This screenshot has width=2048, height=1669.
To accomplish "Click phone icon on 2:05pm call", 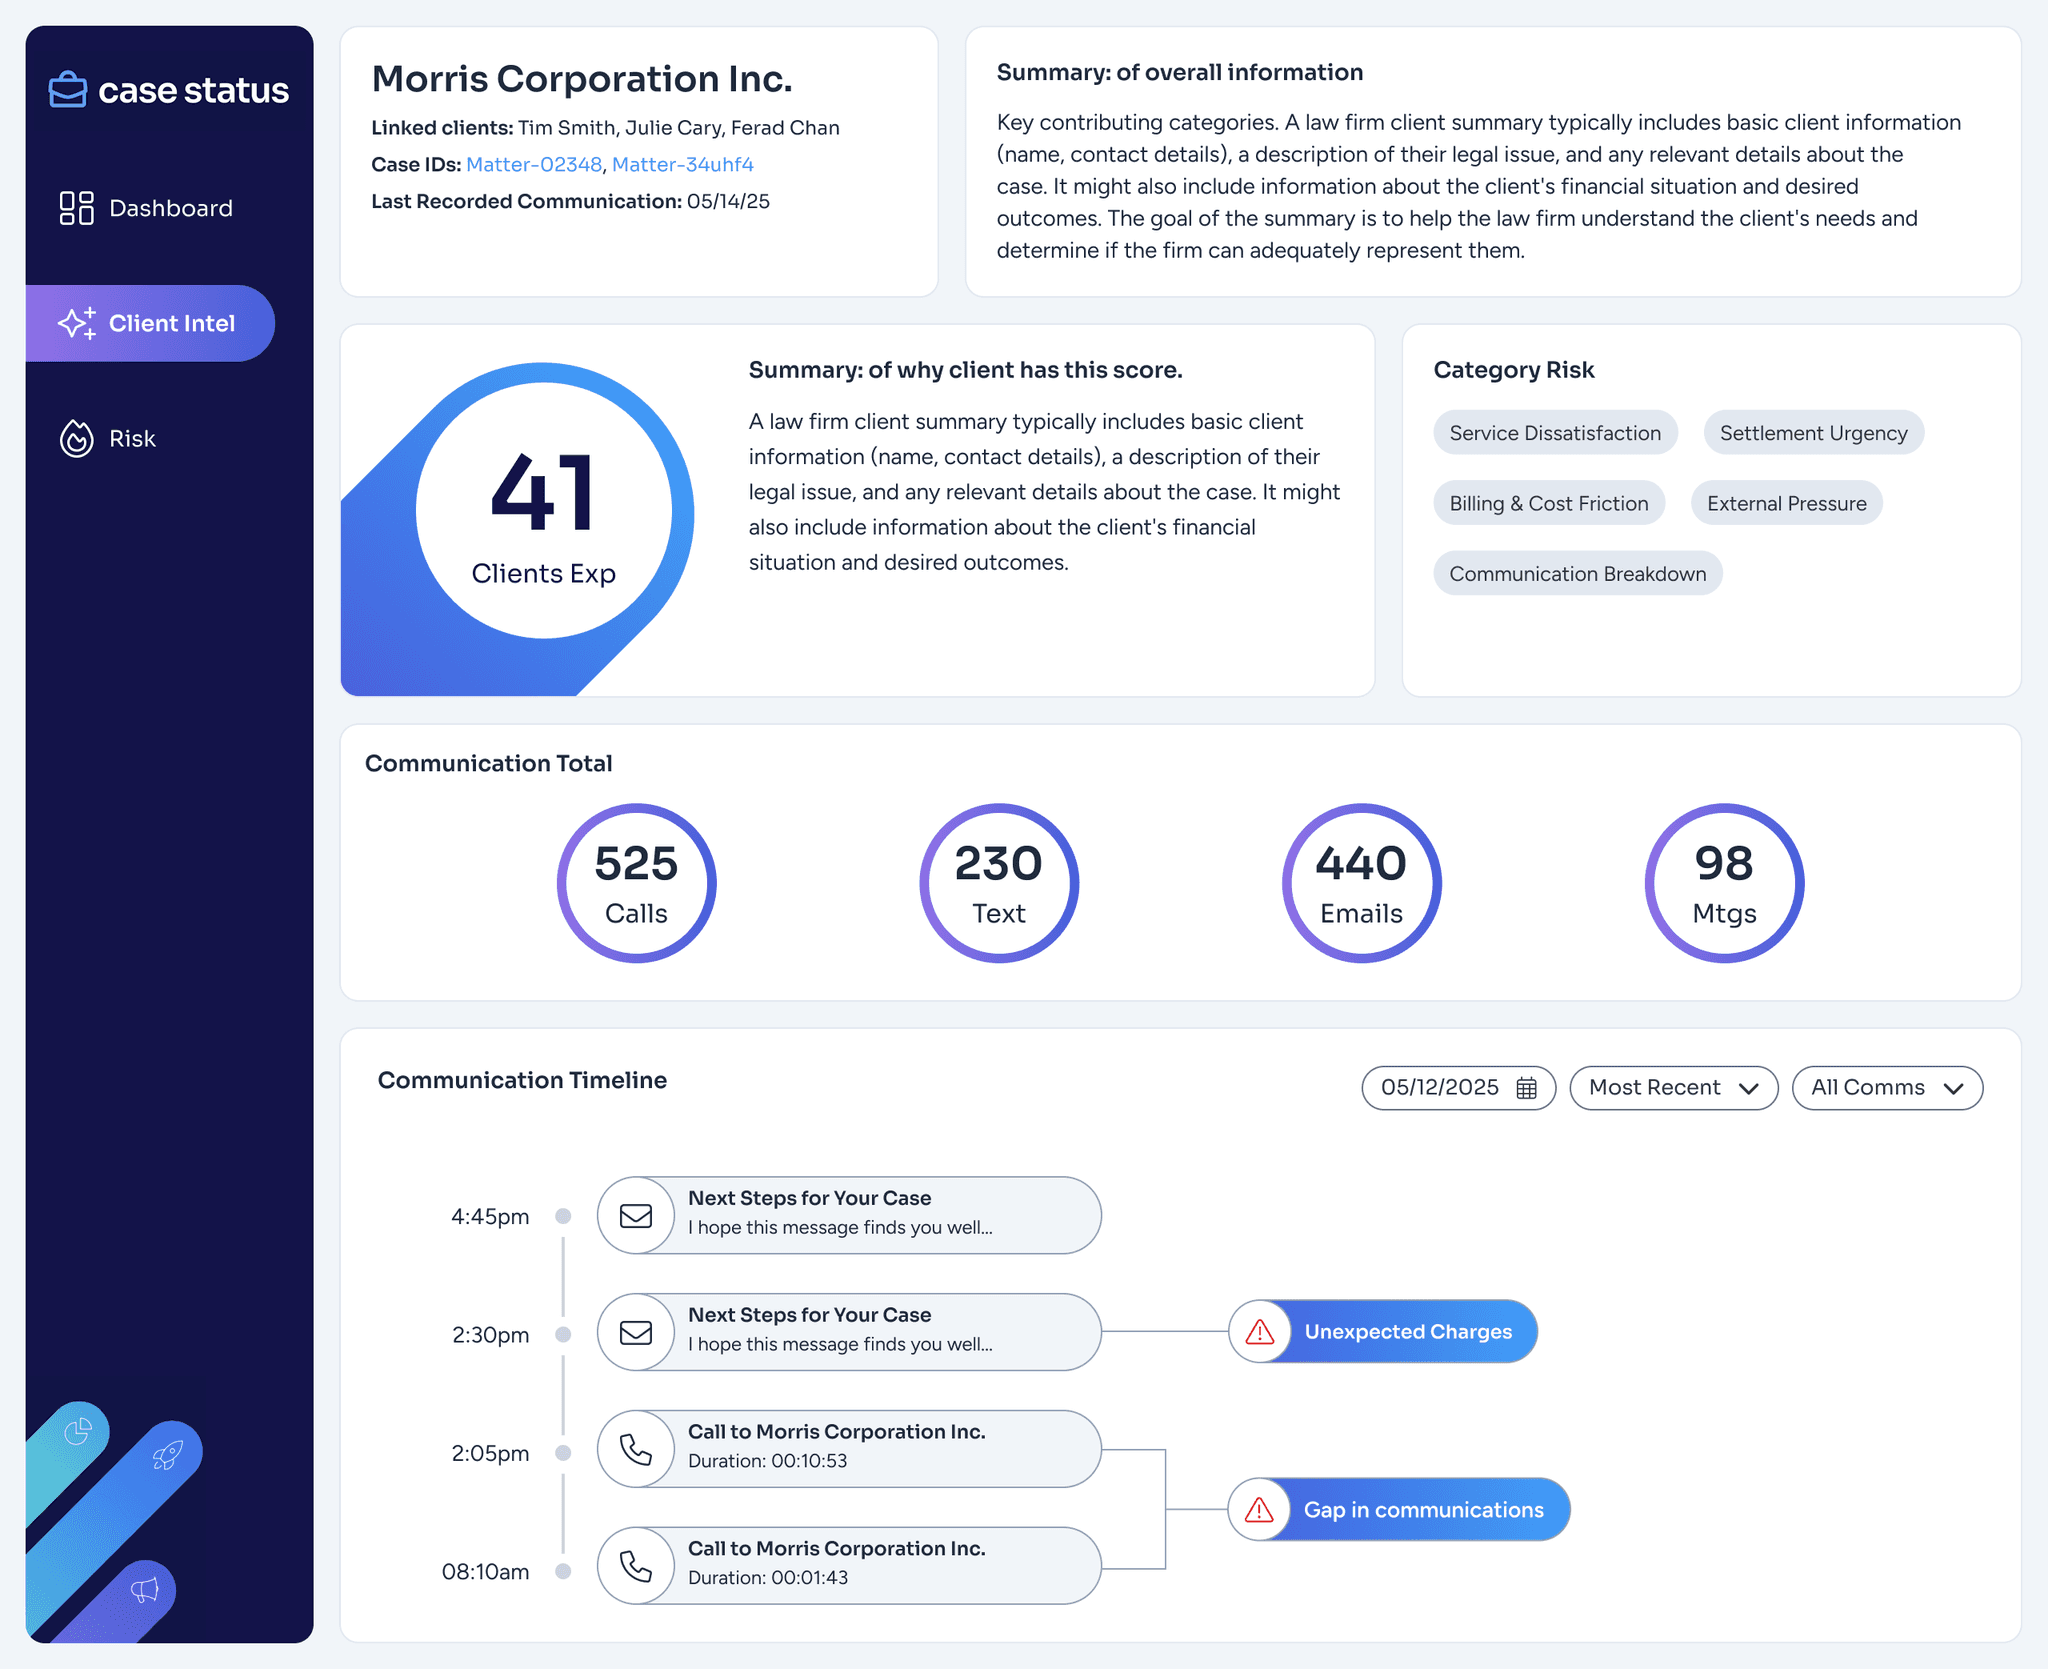I will coord(636,1450).
